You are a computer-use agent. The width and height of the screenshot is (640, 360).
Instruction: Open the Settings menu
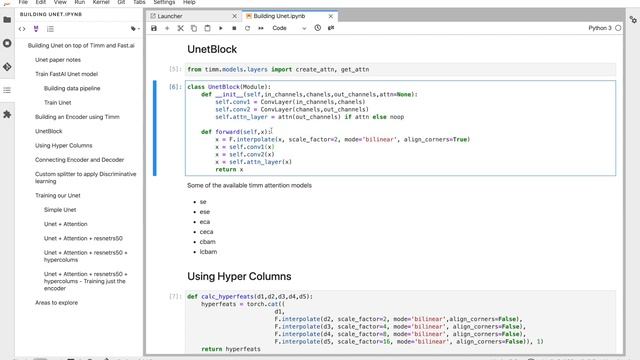click(x=164, y=2)
